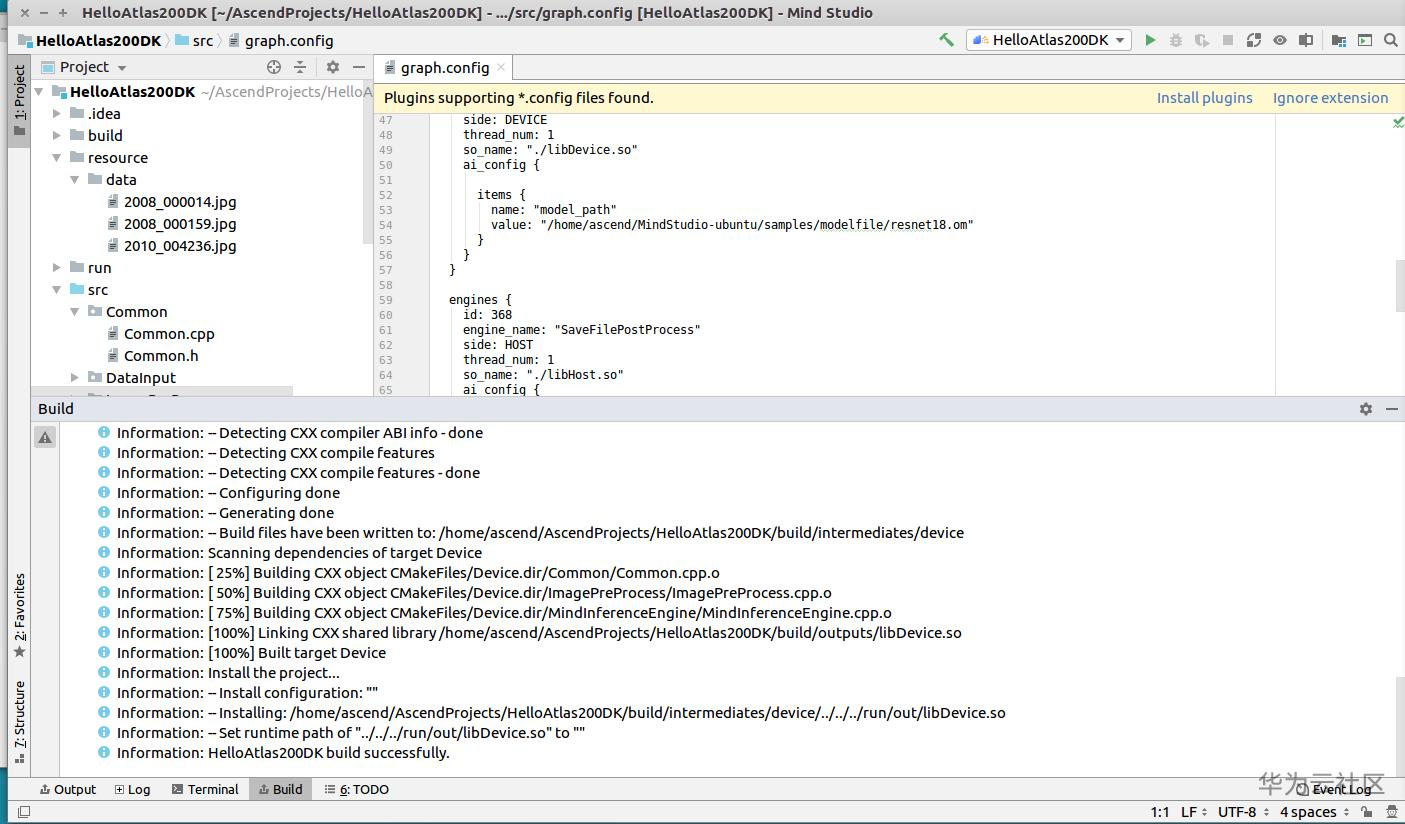Open the Project Structure icon

(1339, 40)
